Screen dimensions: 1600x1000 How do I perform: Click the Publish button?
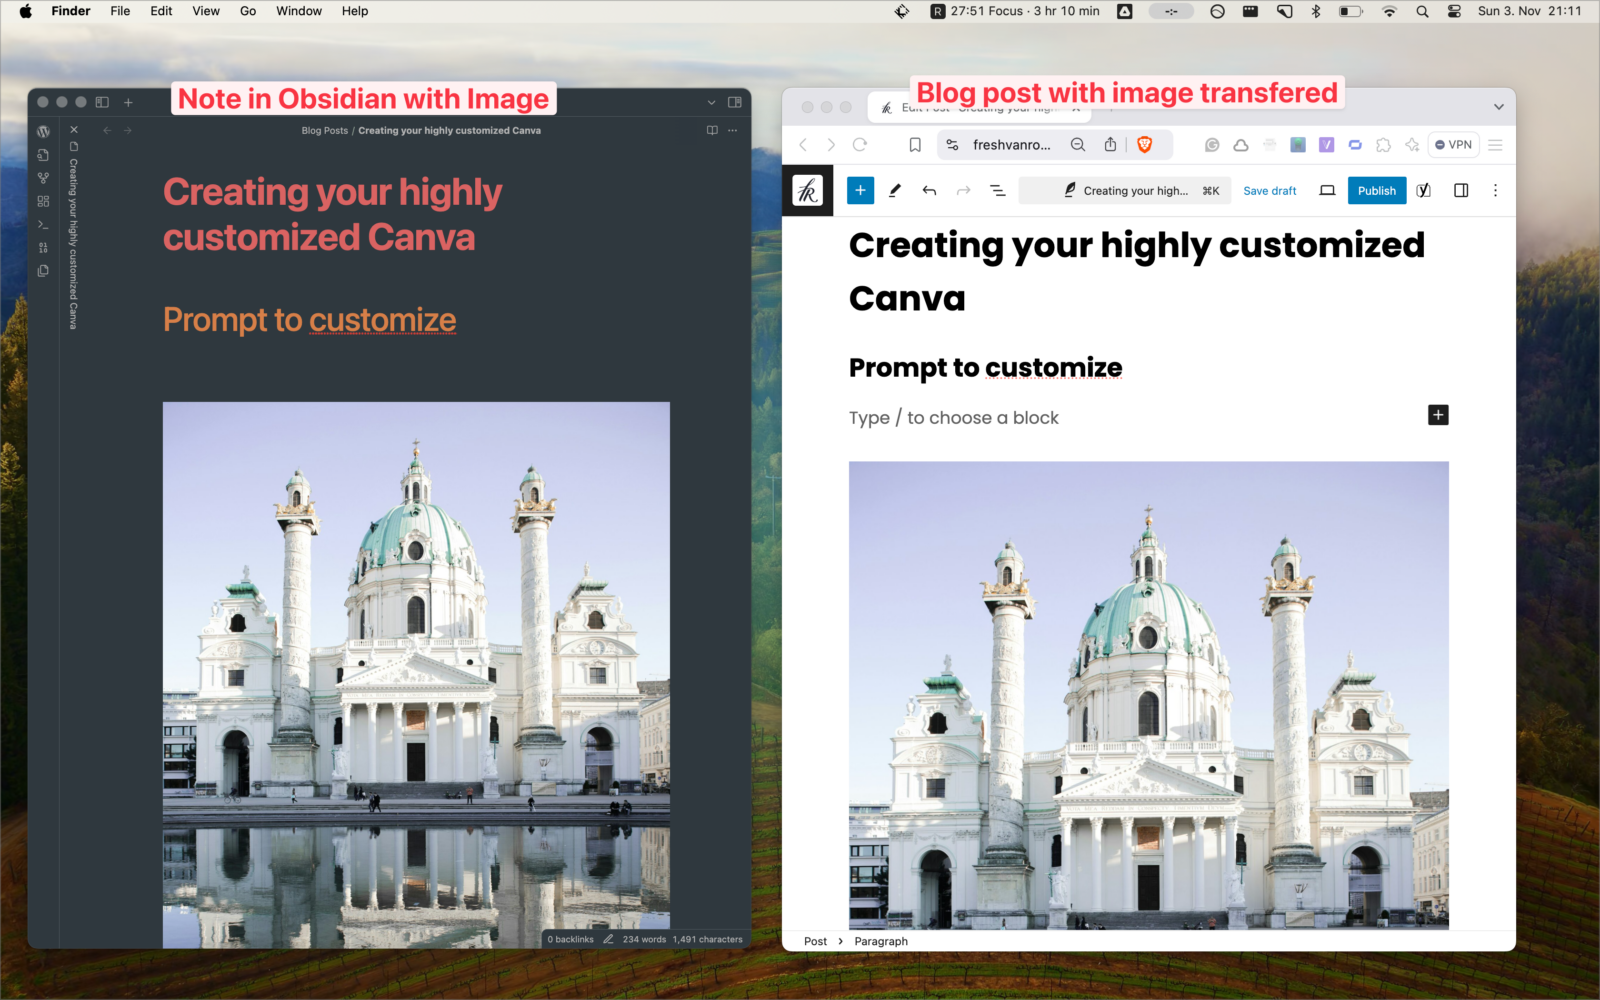1377,190
